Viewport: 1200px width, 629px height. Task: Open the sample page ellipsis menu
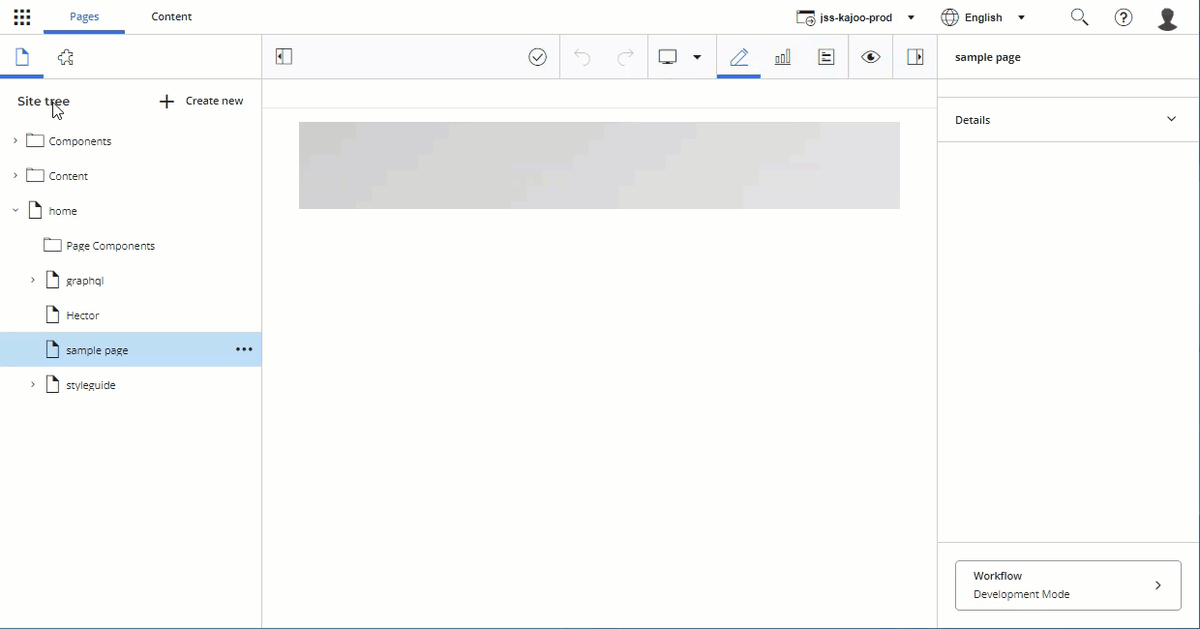[244, 350]
